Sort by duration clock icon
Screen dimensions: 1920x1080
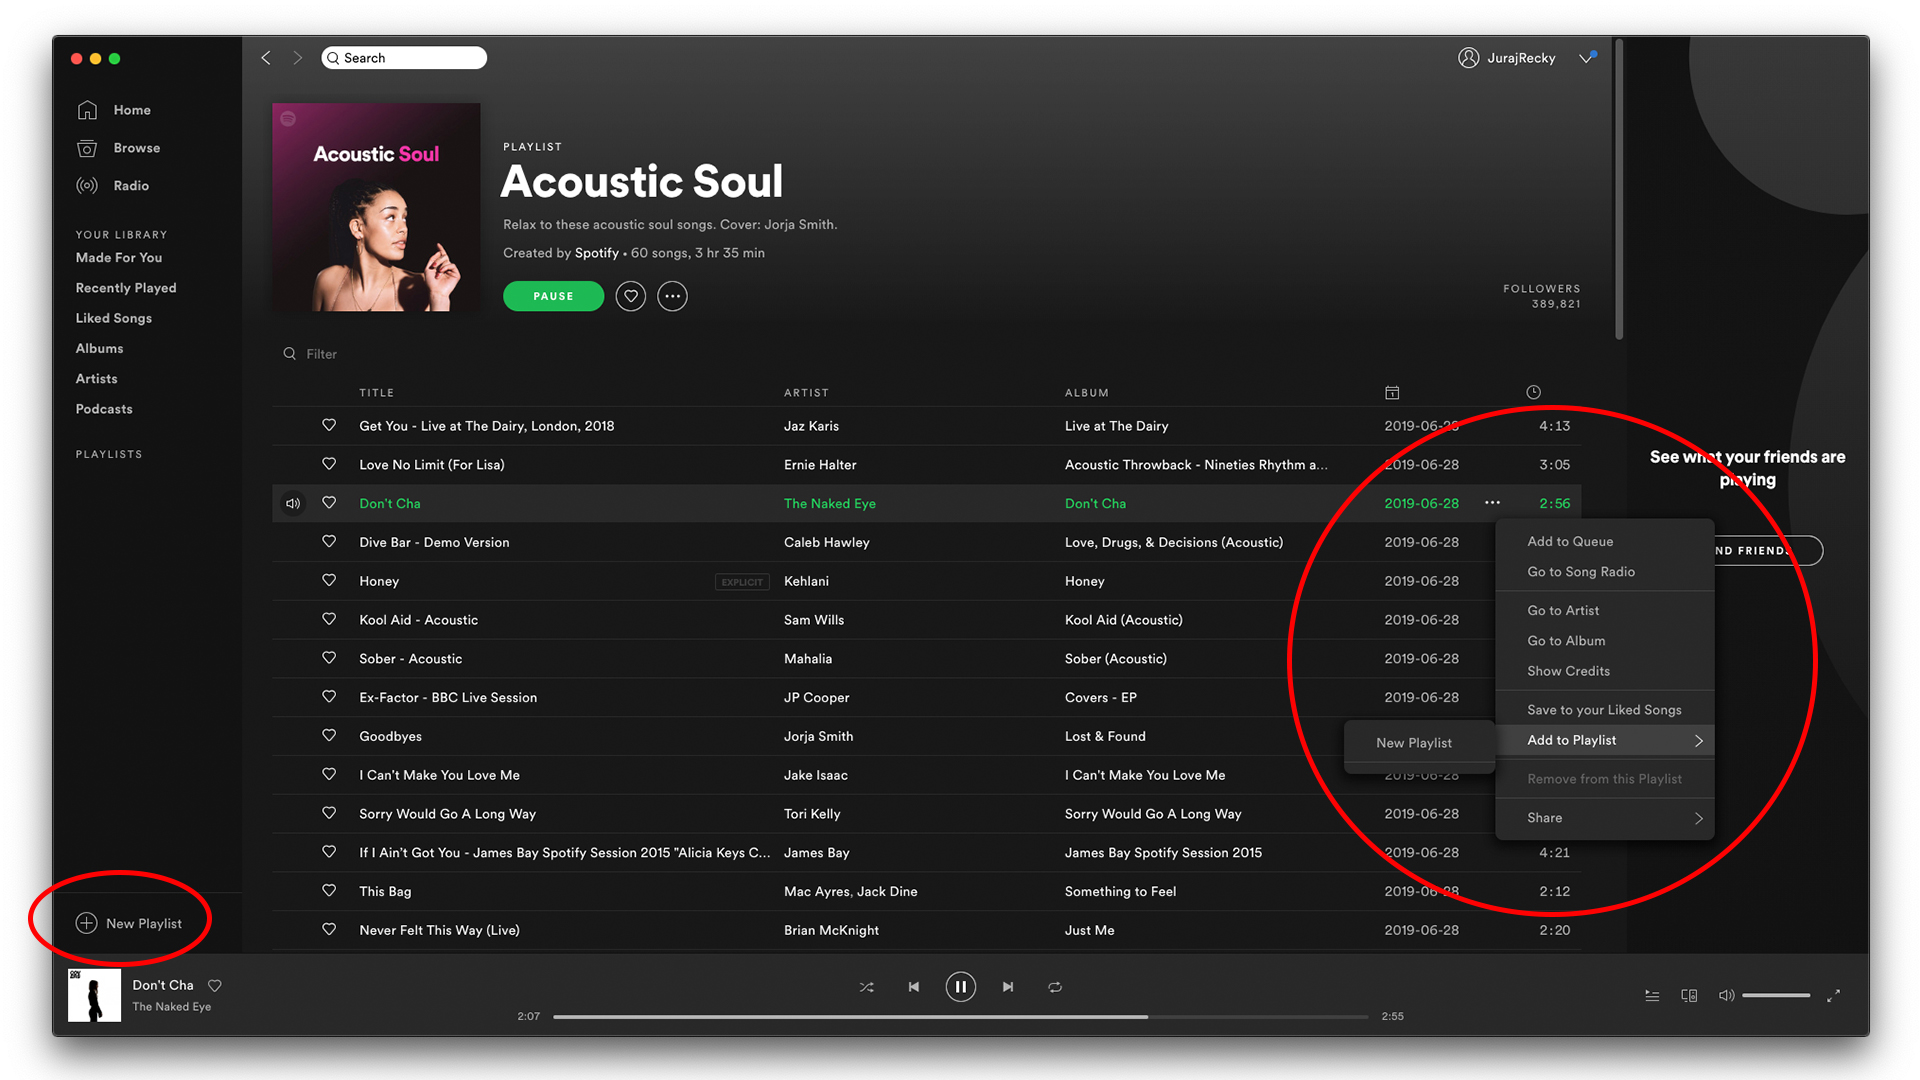1533,393
